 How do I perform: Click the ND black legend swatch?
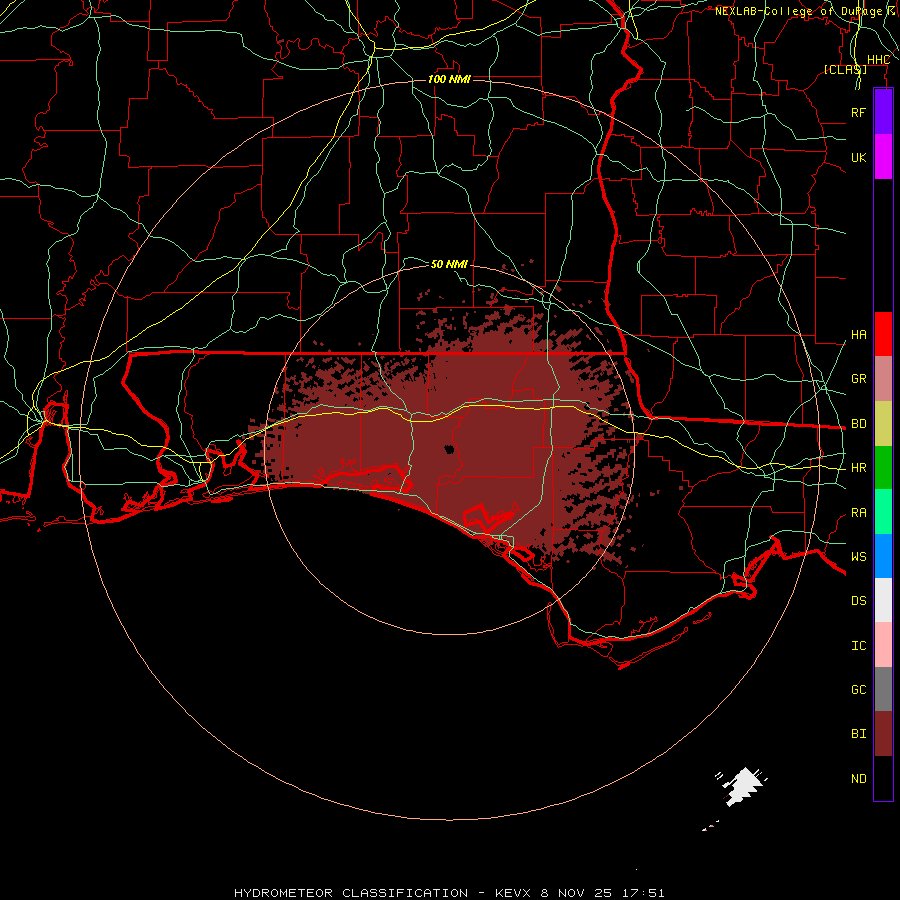pos(883,778)
